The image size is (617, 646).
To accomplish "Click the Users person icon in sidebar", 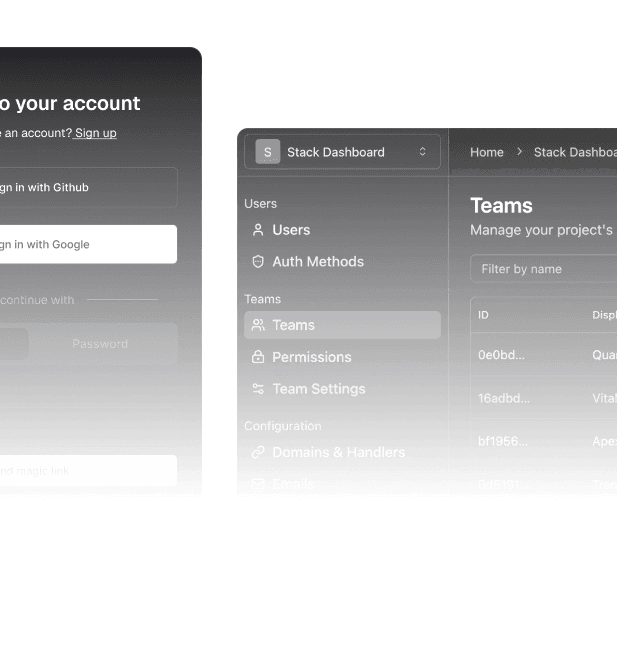I will [x=258, y=230].
